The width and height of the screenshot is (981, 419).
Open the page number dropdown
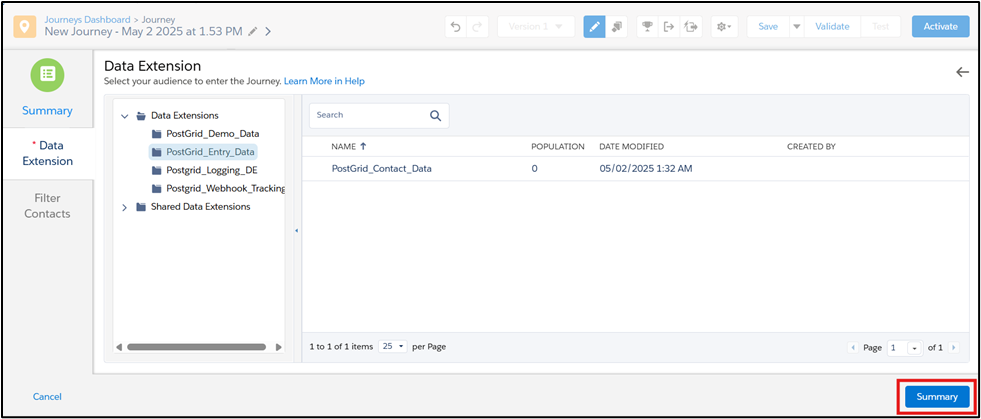pos(915,348)
